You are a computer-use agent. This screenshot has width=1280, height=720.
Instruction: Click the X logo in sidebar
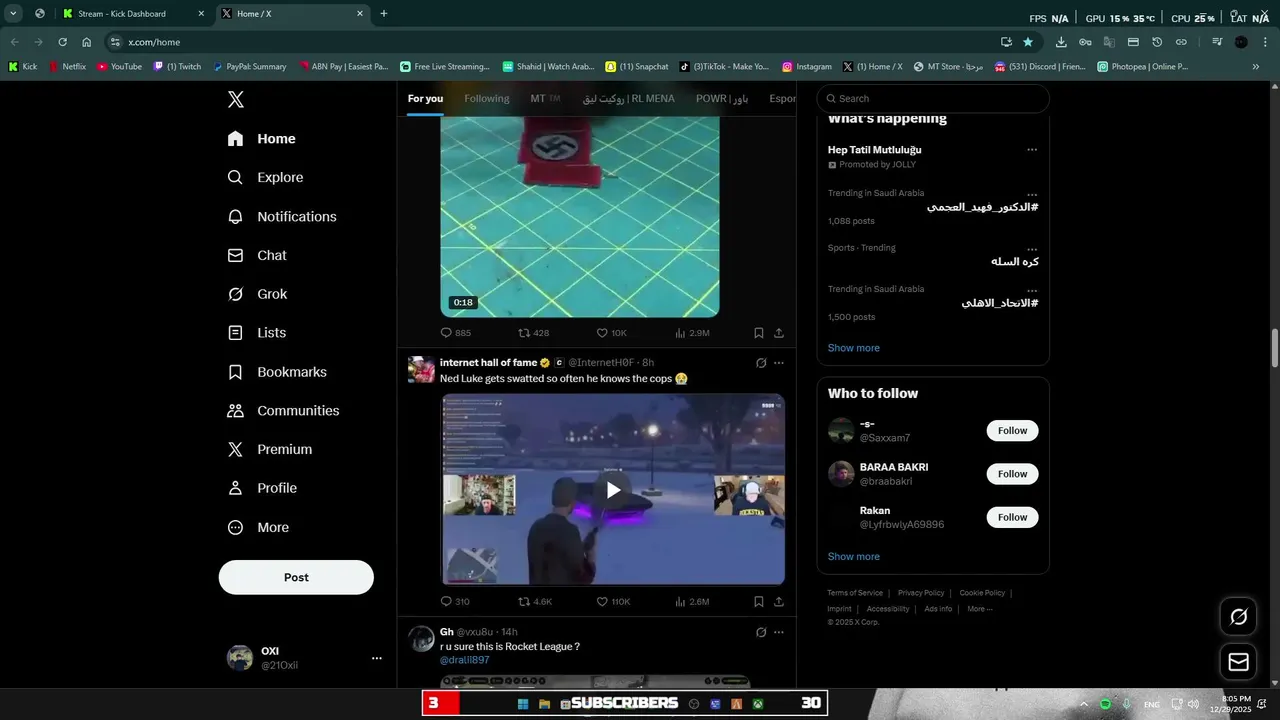(235, 99)
